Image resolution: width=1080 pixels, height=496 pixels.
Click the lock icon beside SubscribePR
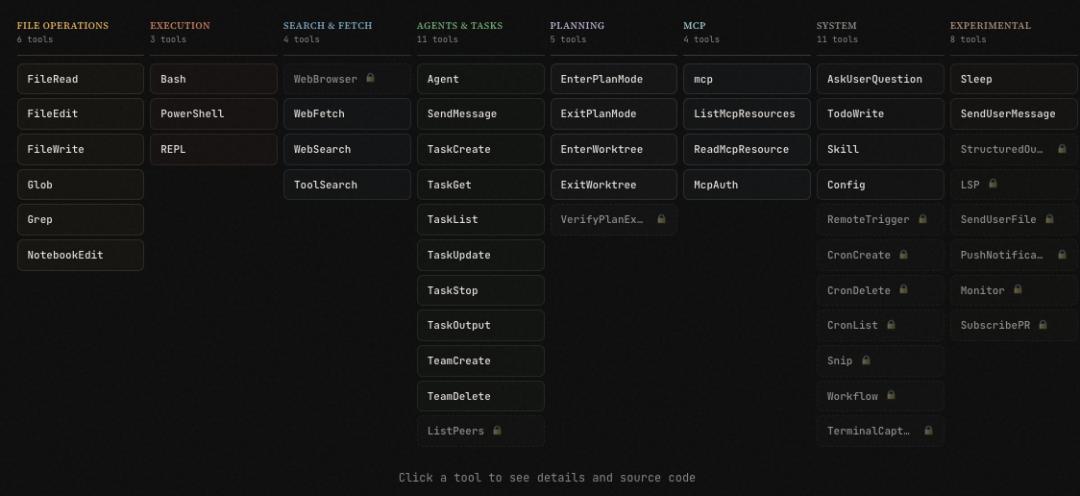click(x=1043, y=325)
